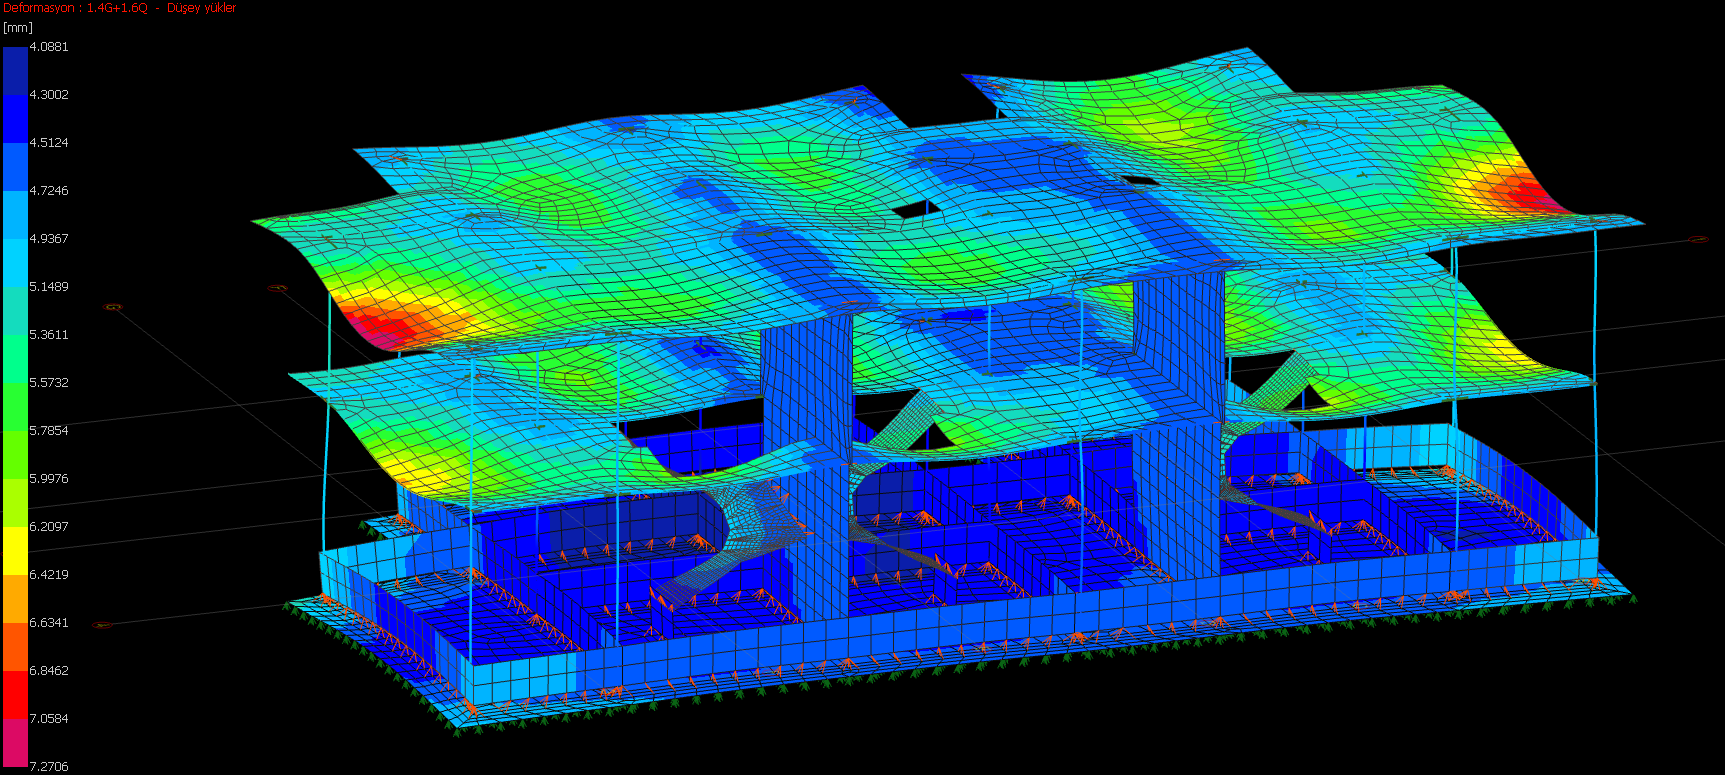Screen dimensions: 1725x775
Task: Click the Deformasyon 1.4G+1.6Q title text
Action: pos(75,8)
